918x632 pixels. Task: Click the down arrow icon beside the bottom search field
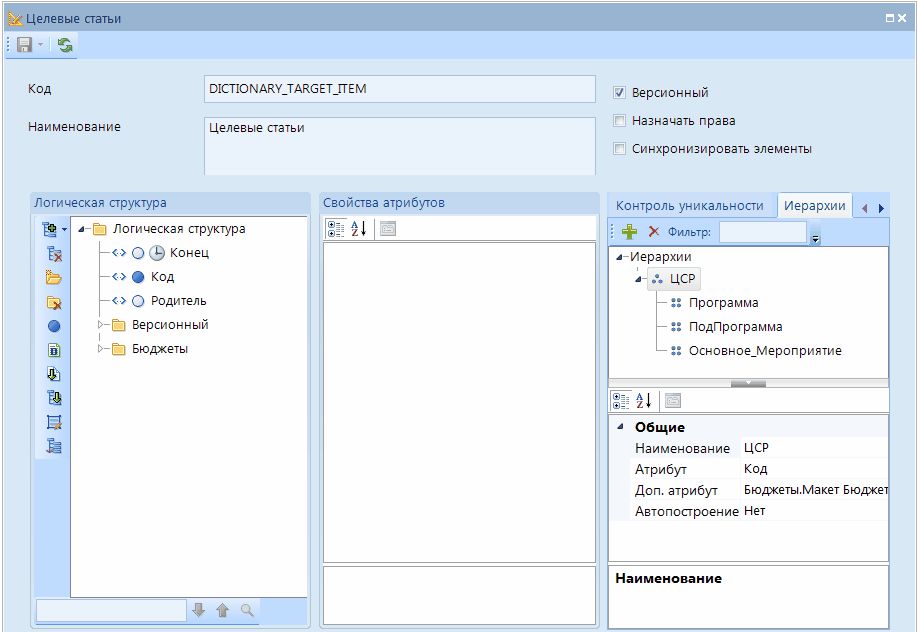(x=199, y=610)
